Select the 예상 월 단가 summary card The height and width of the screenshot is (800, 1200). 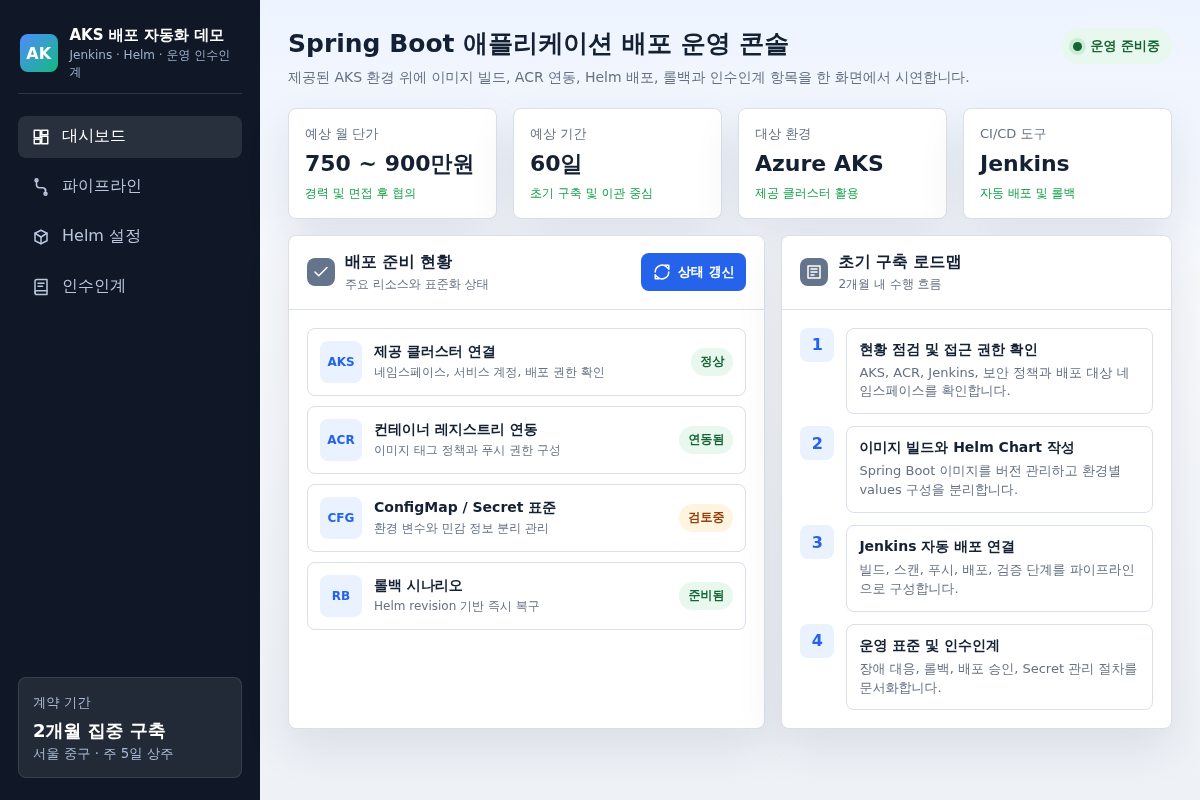tap(392, 164)
